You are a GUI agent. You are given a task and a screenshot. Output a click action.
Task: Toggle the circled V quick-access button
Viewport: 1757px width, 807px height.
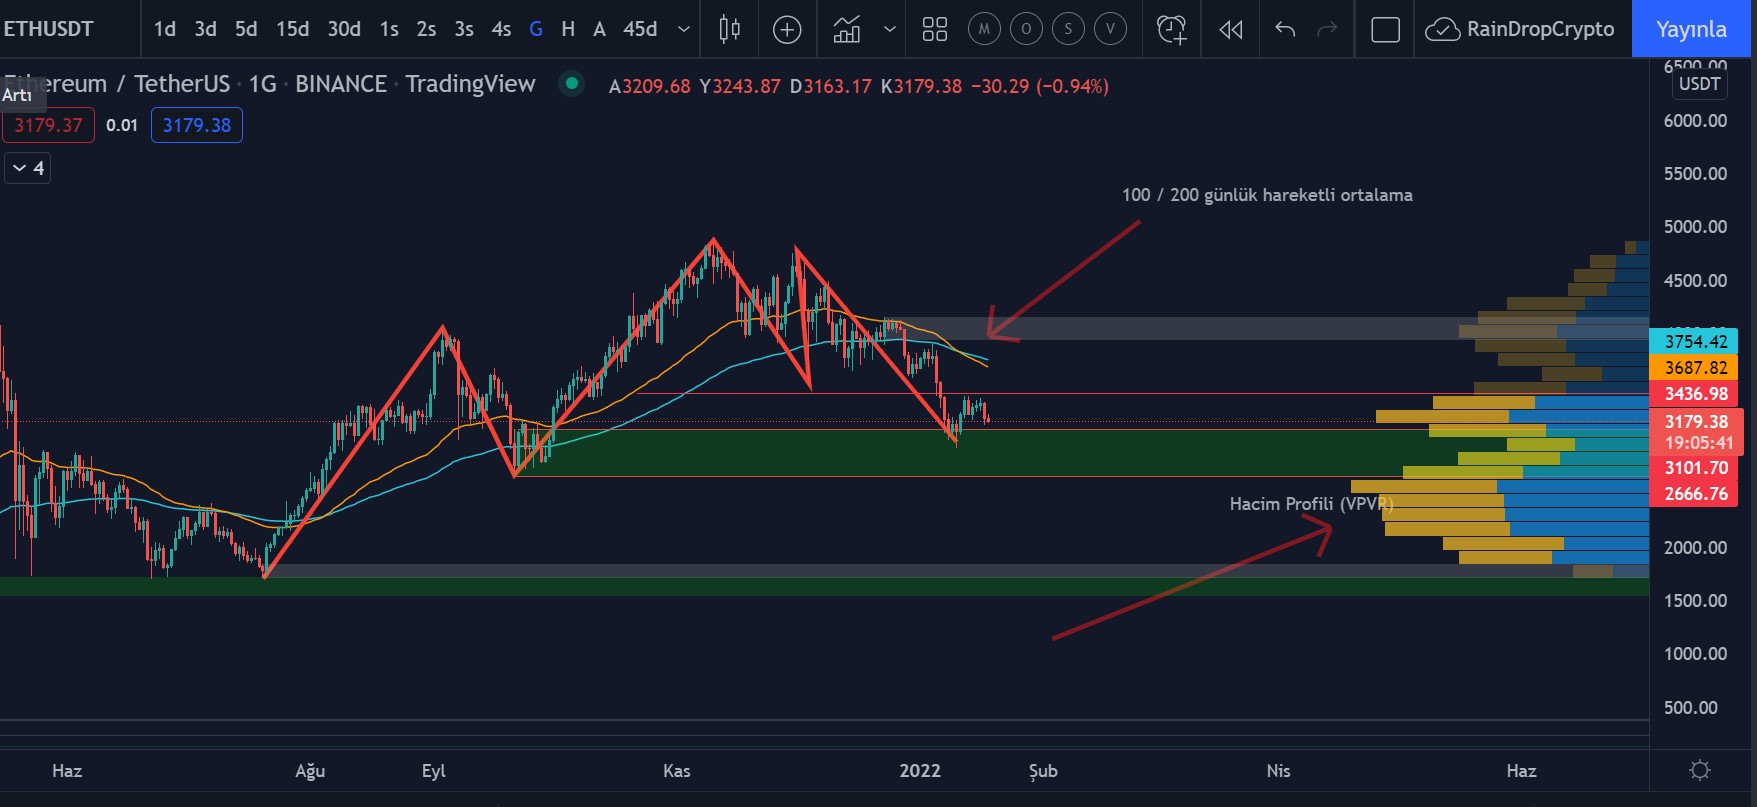[1110, 30]
